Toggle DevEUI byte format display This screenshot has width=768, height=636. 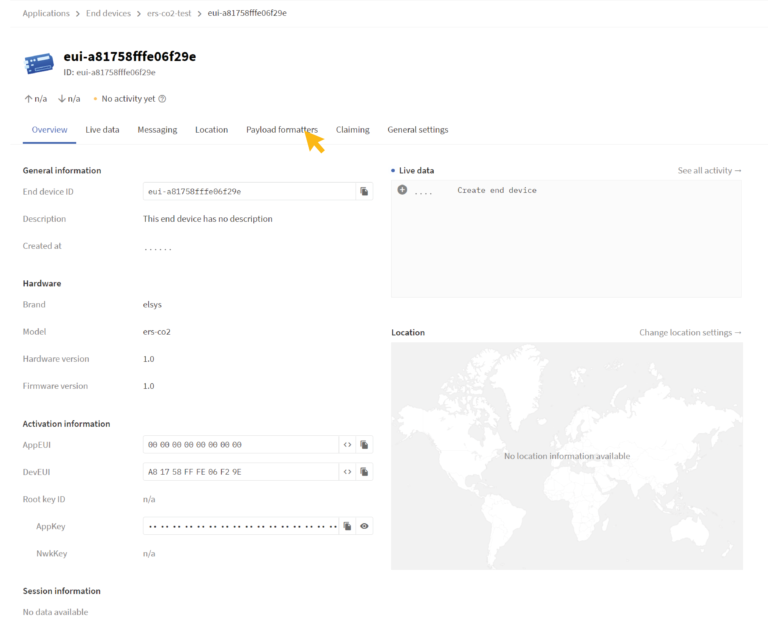[x=347, y=471]
